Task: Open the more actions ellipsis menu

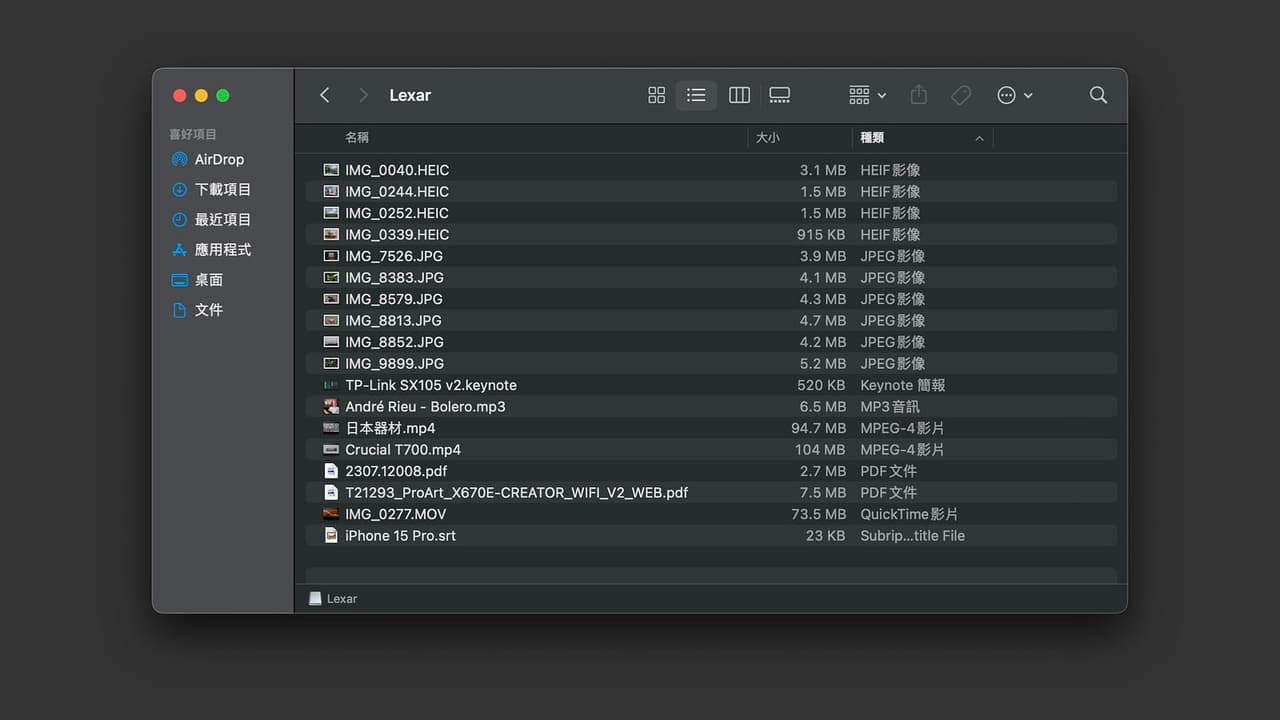Action: click(1014, 95)
